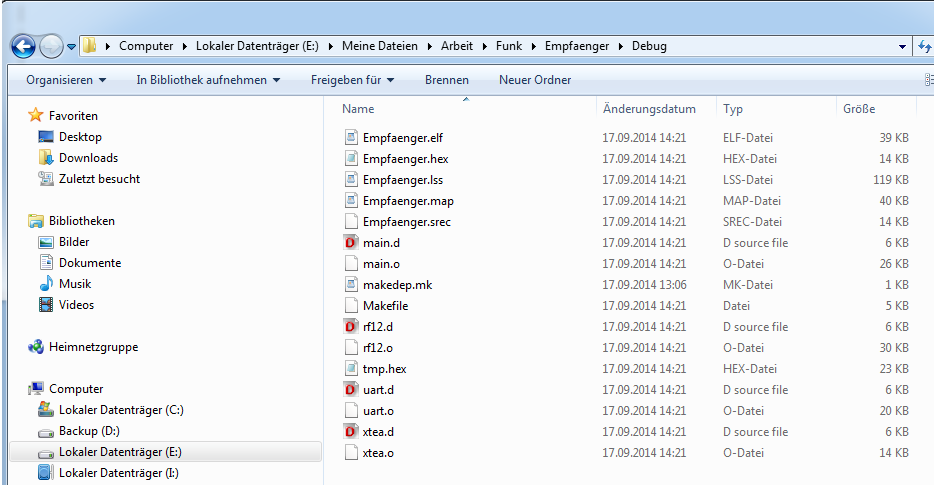The height and width of the screenshot is (492, 934).
Task: Click the Arbeit breadcrumb segment
Action: 457,46
